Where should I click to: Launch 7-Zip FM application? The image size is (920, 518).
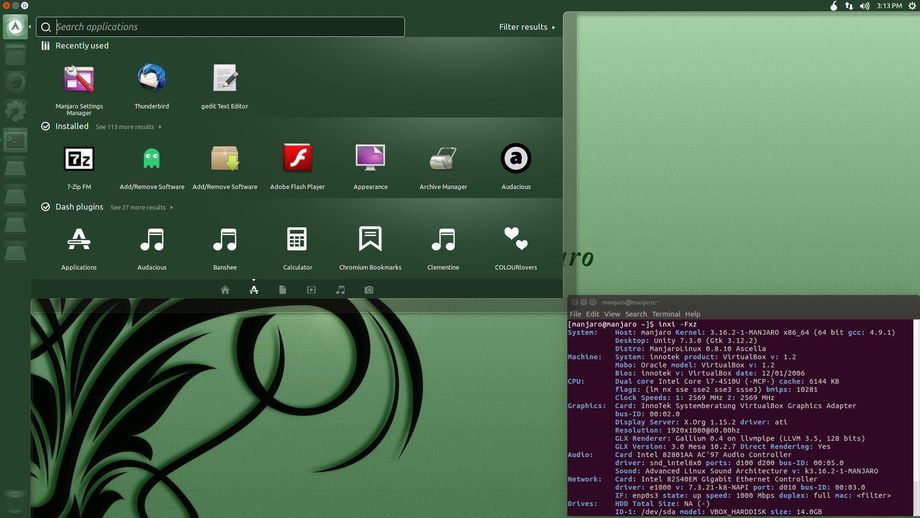click(79, 158)
